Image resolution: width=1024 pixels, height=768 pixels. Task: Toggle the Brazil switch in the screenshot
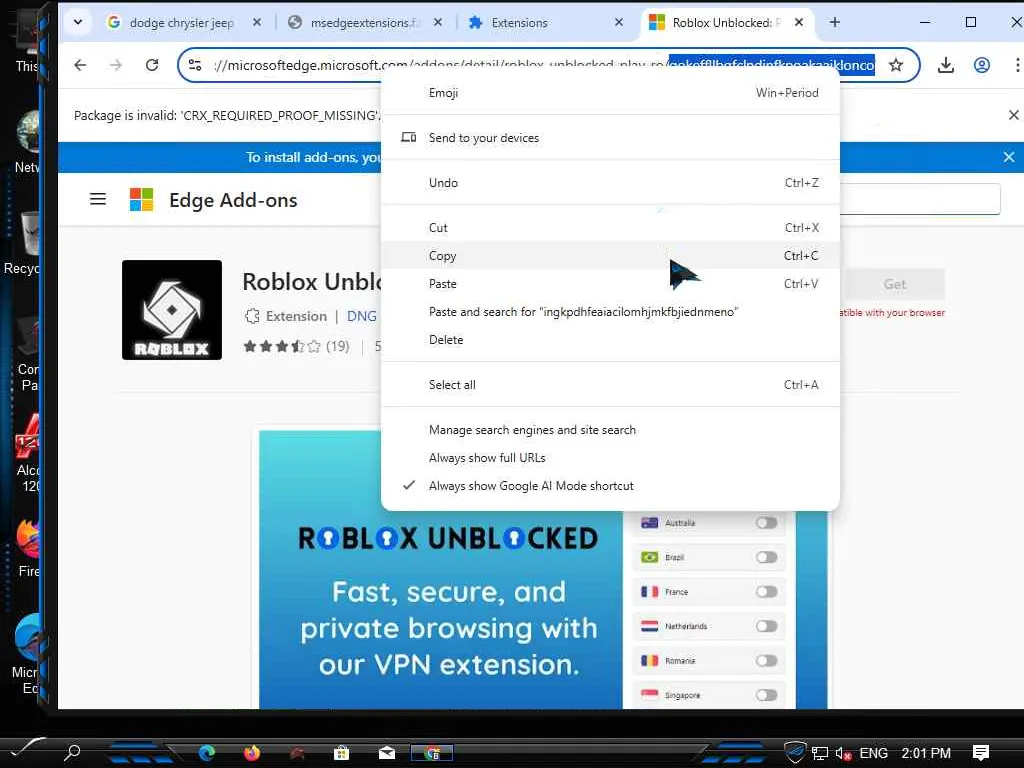point(767,558)
